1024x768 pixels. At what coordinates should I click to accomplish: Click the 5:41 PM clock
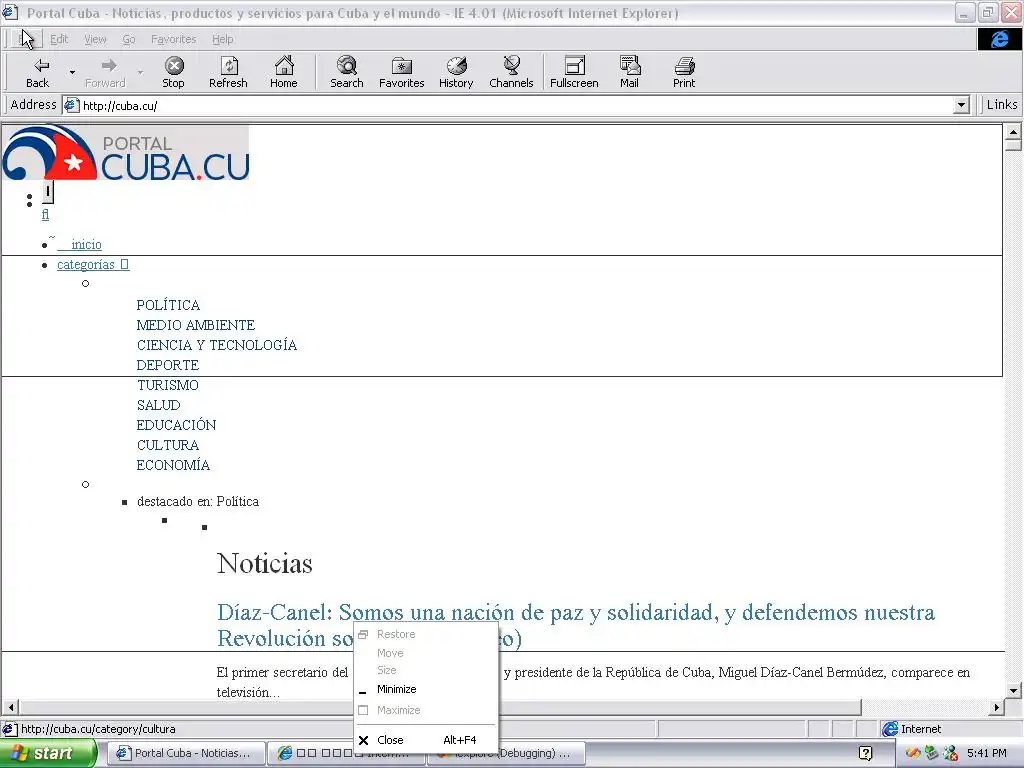pyautogui.click(x=987, y=753)
